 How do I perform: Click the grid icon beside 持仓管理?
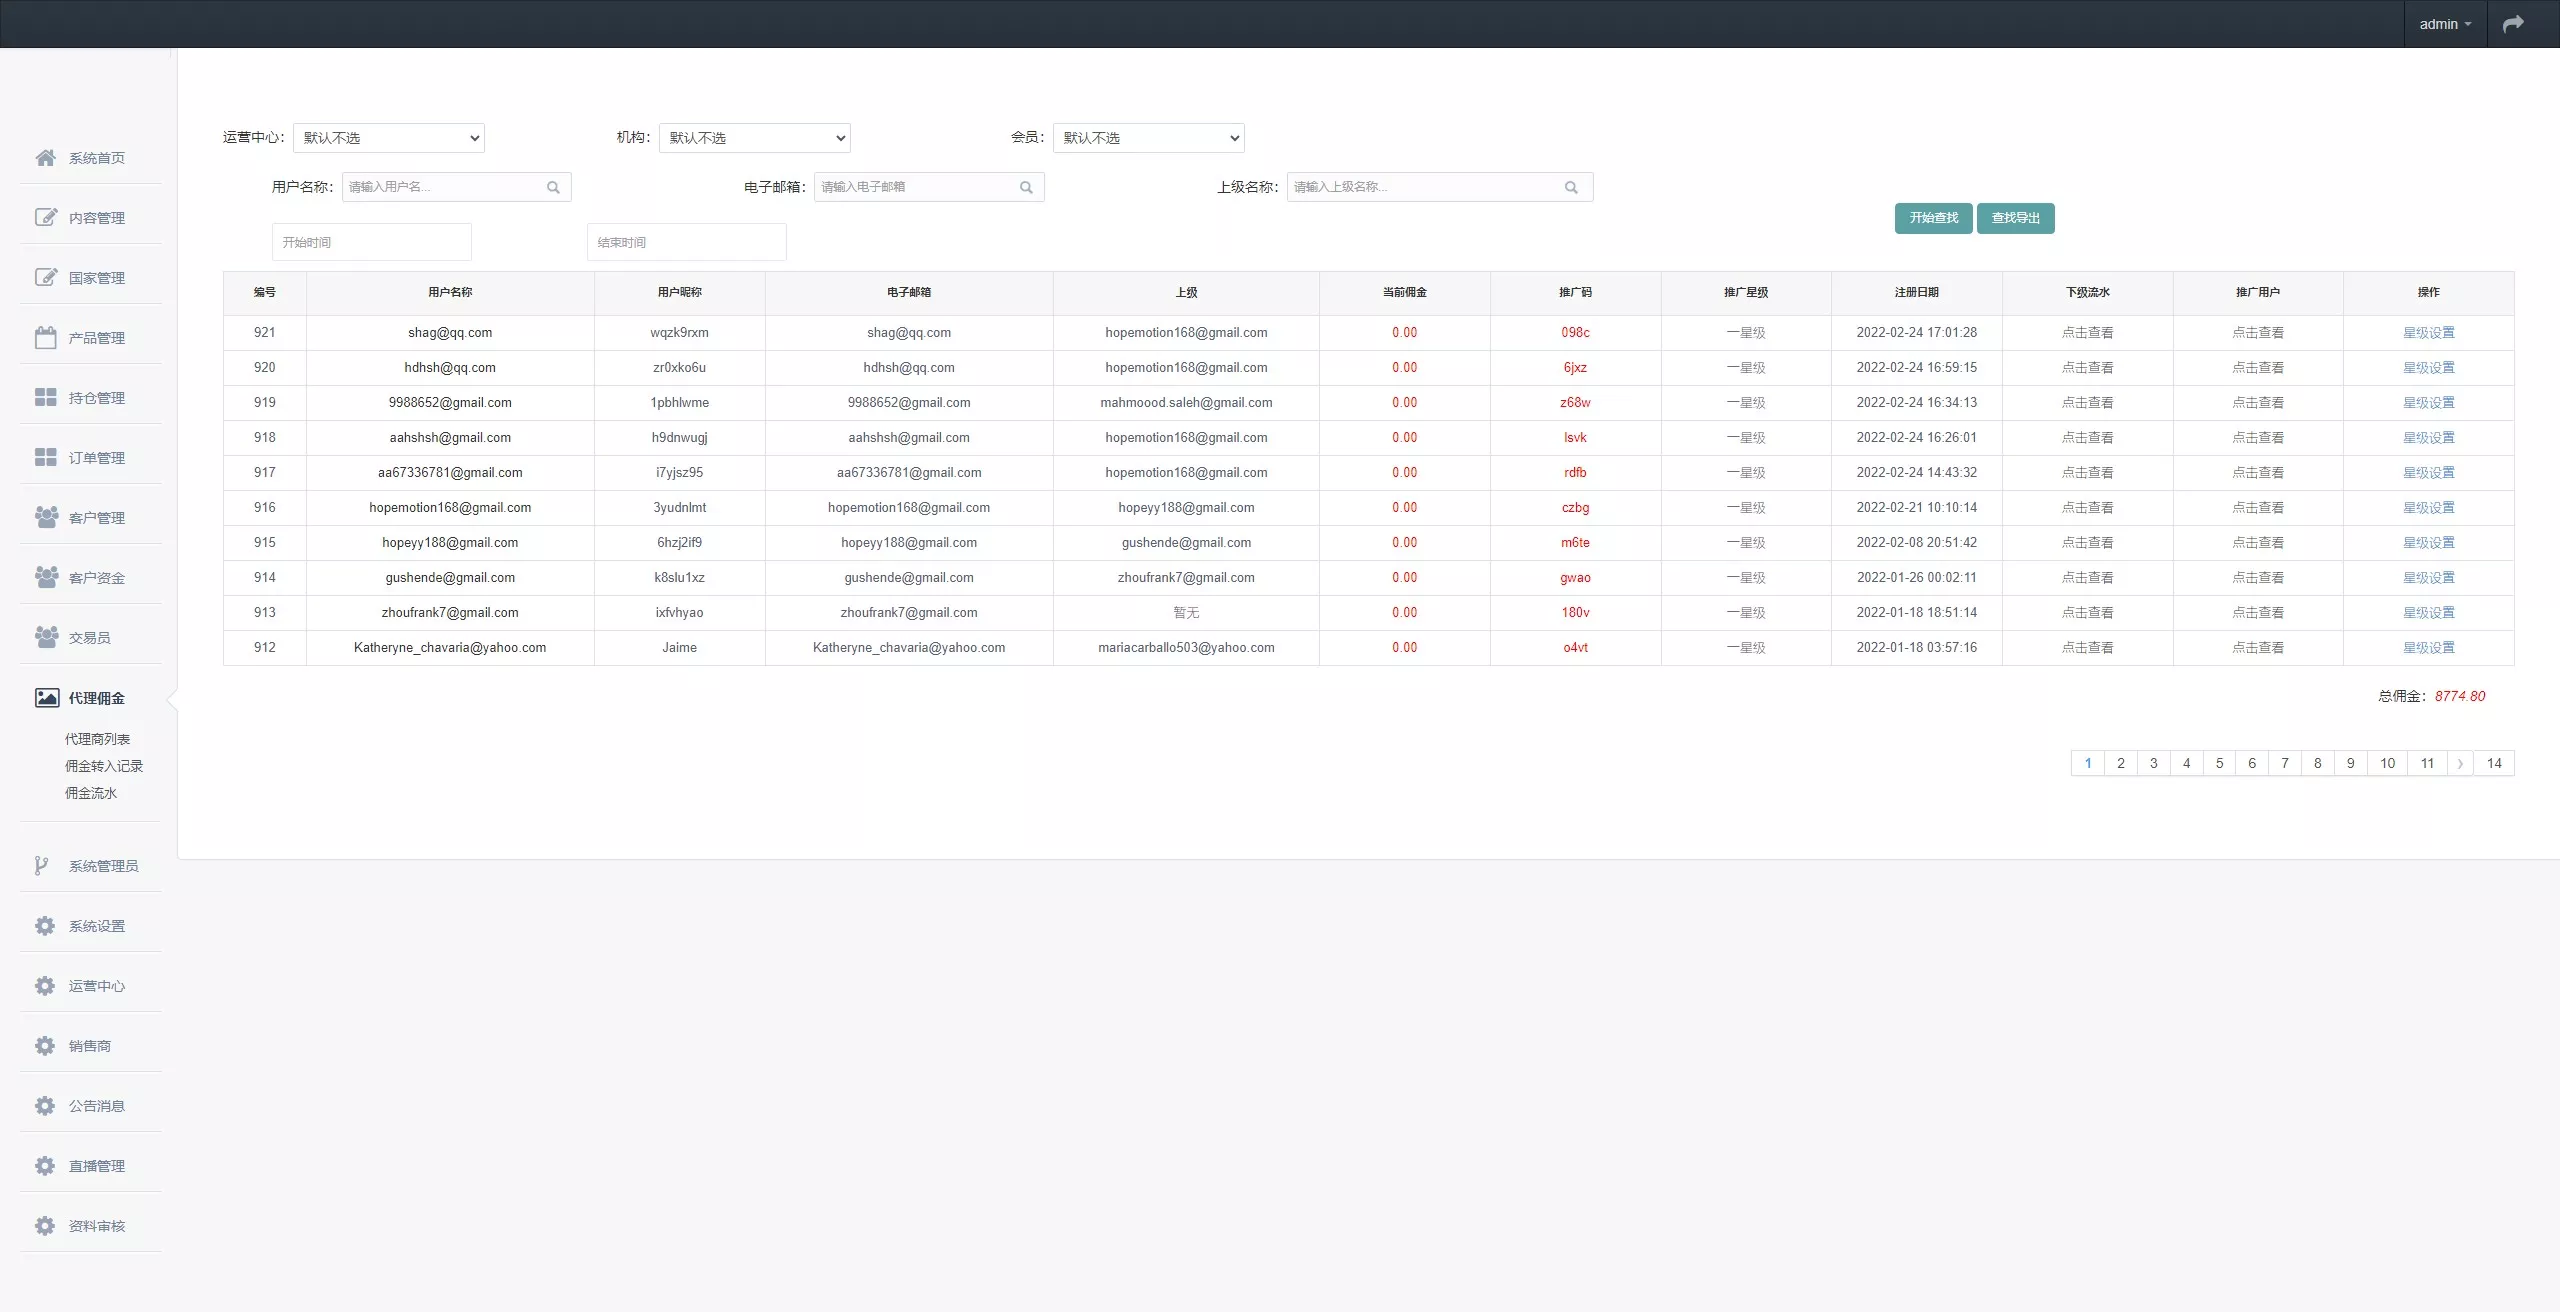coord(45,398)
